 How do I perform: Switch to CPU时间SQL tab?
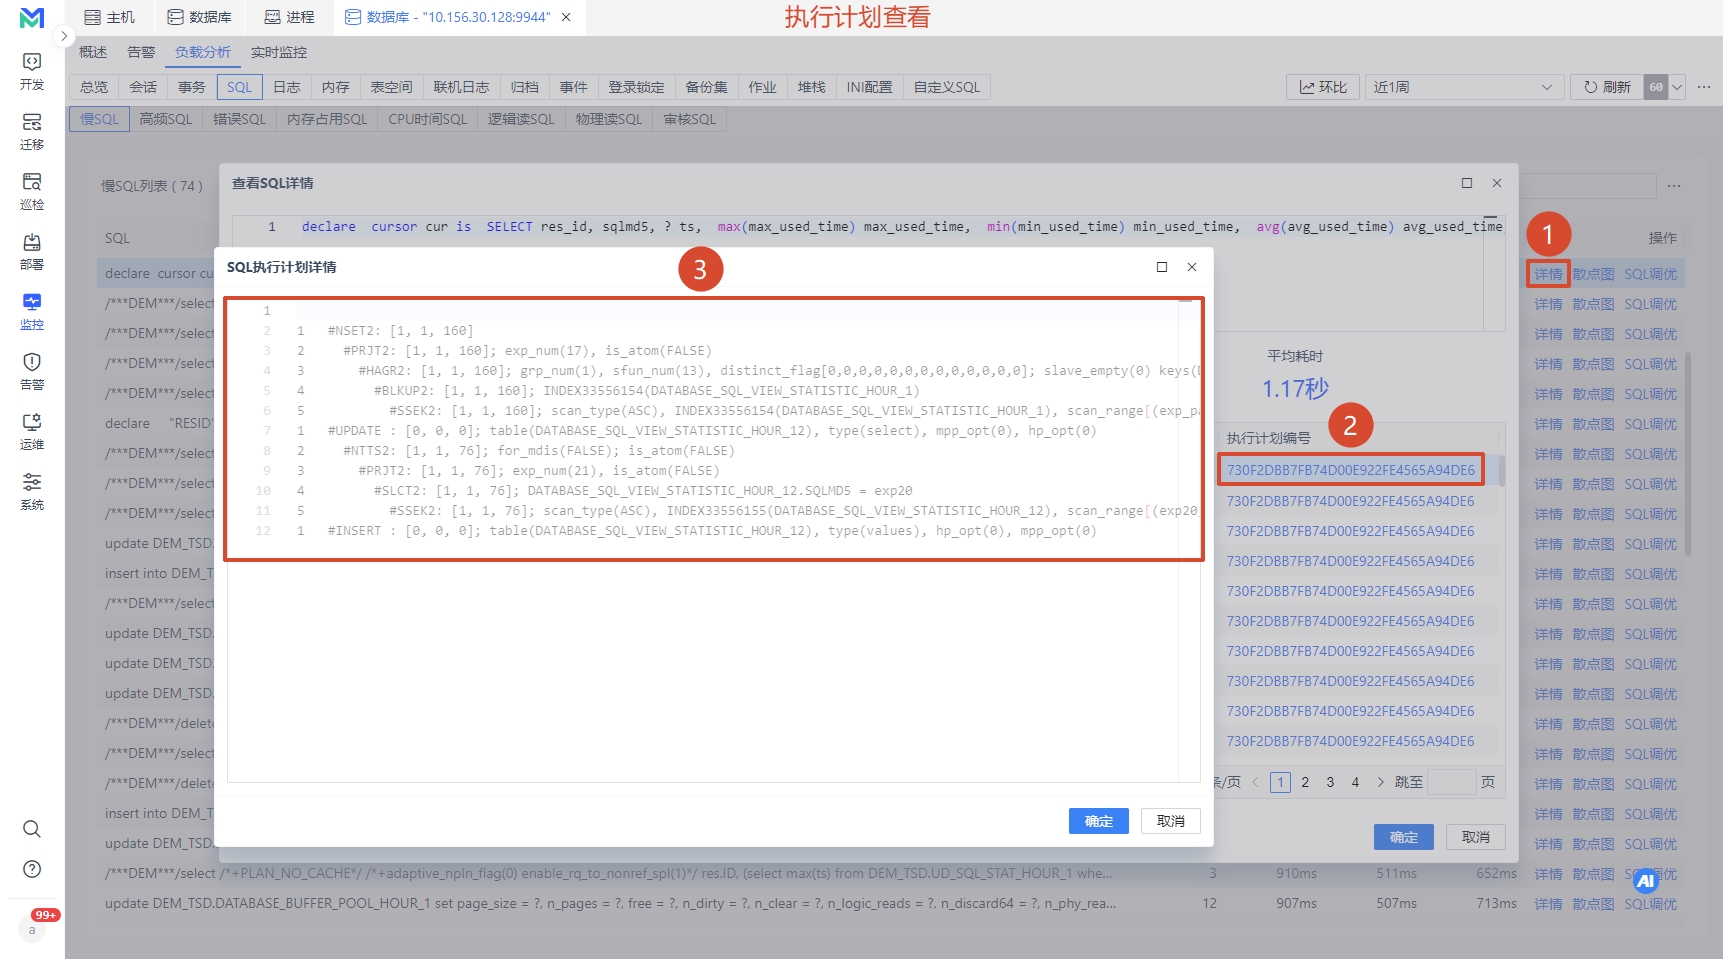427,119
